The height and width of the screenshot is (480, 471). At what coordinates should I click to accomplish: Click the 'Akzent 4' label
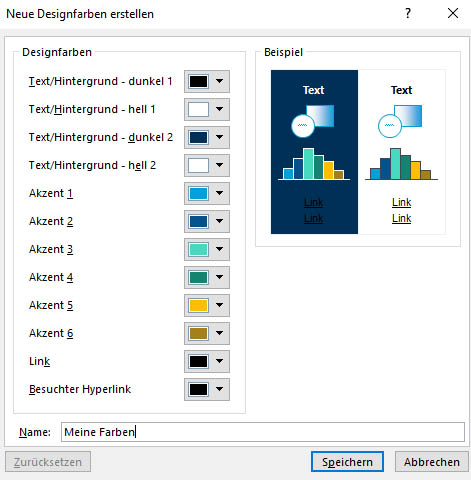(51, 277)
